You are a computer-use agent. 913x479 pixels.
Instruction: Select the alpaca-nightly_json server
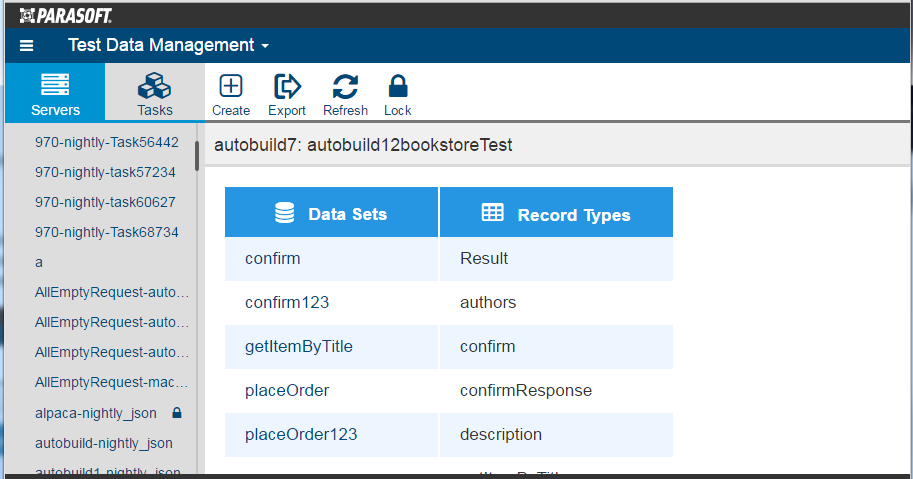point(95,413)
